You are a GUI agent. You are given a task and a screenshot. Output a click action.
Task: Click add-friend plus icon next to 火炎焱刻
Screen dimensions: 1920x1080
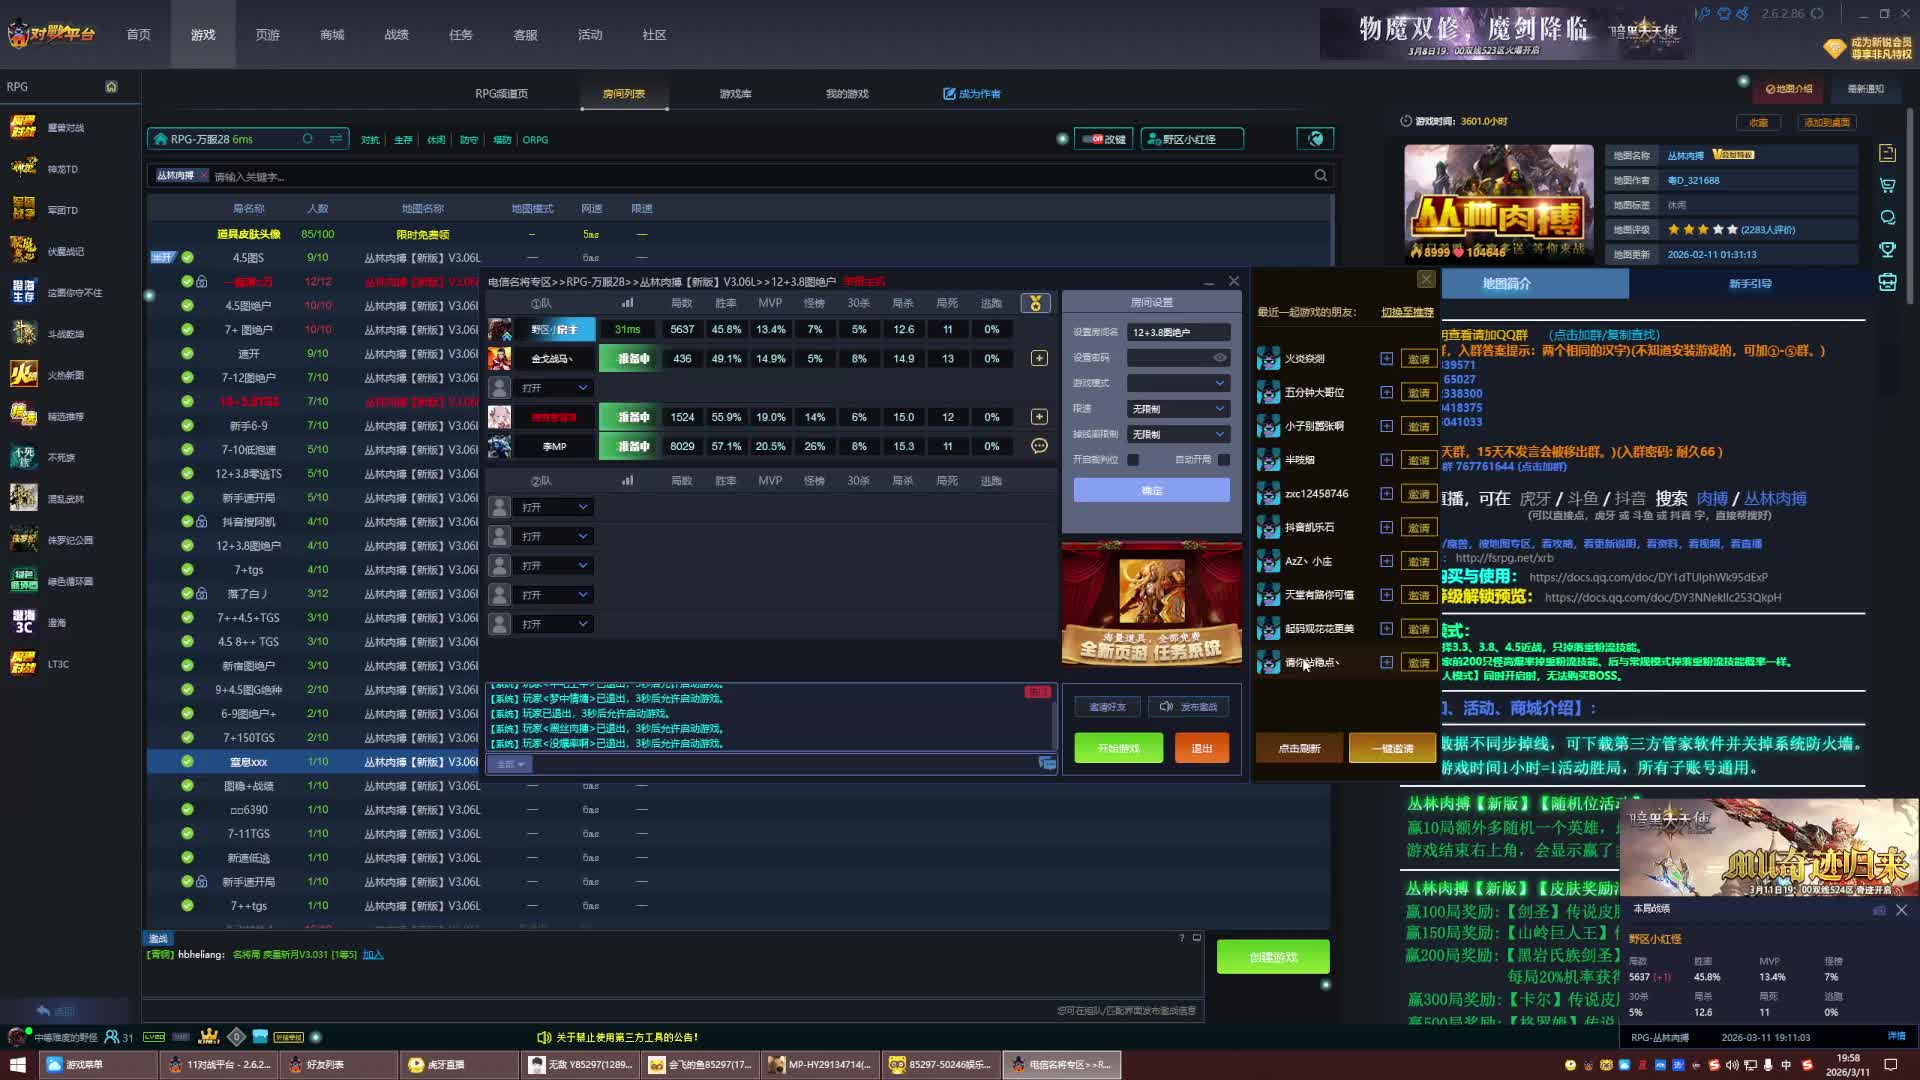[1386, 359]
